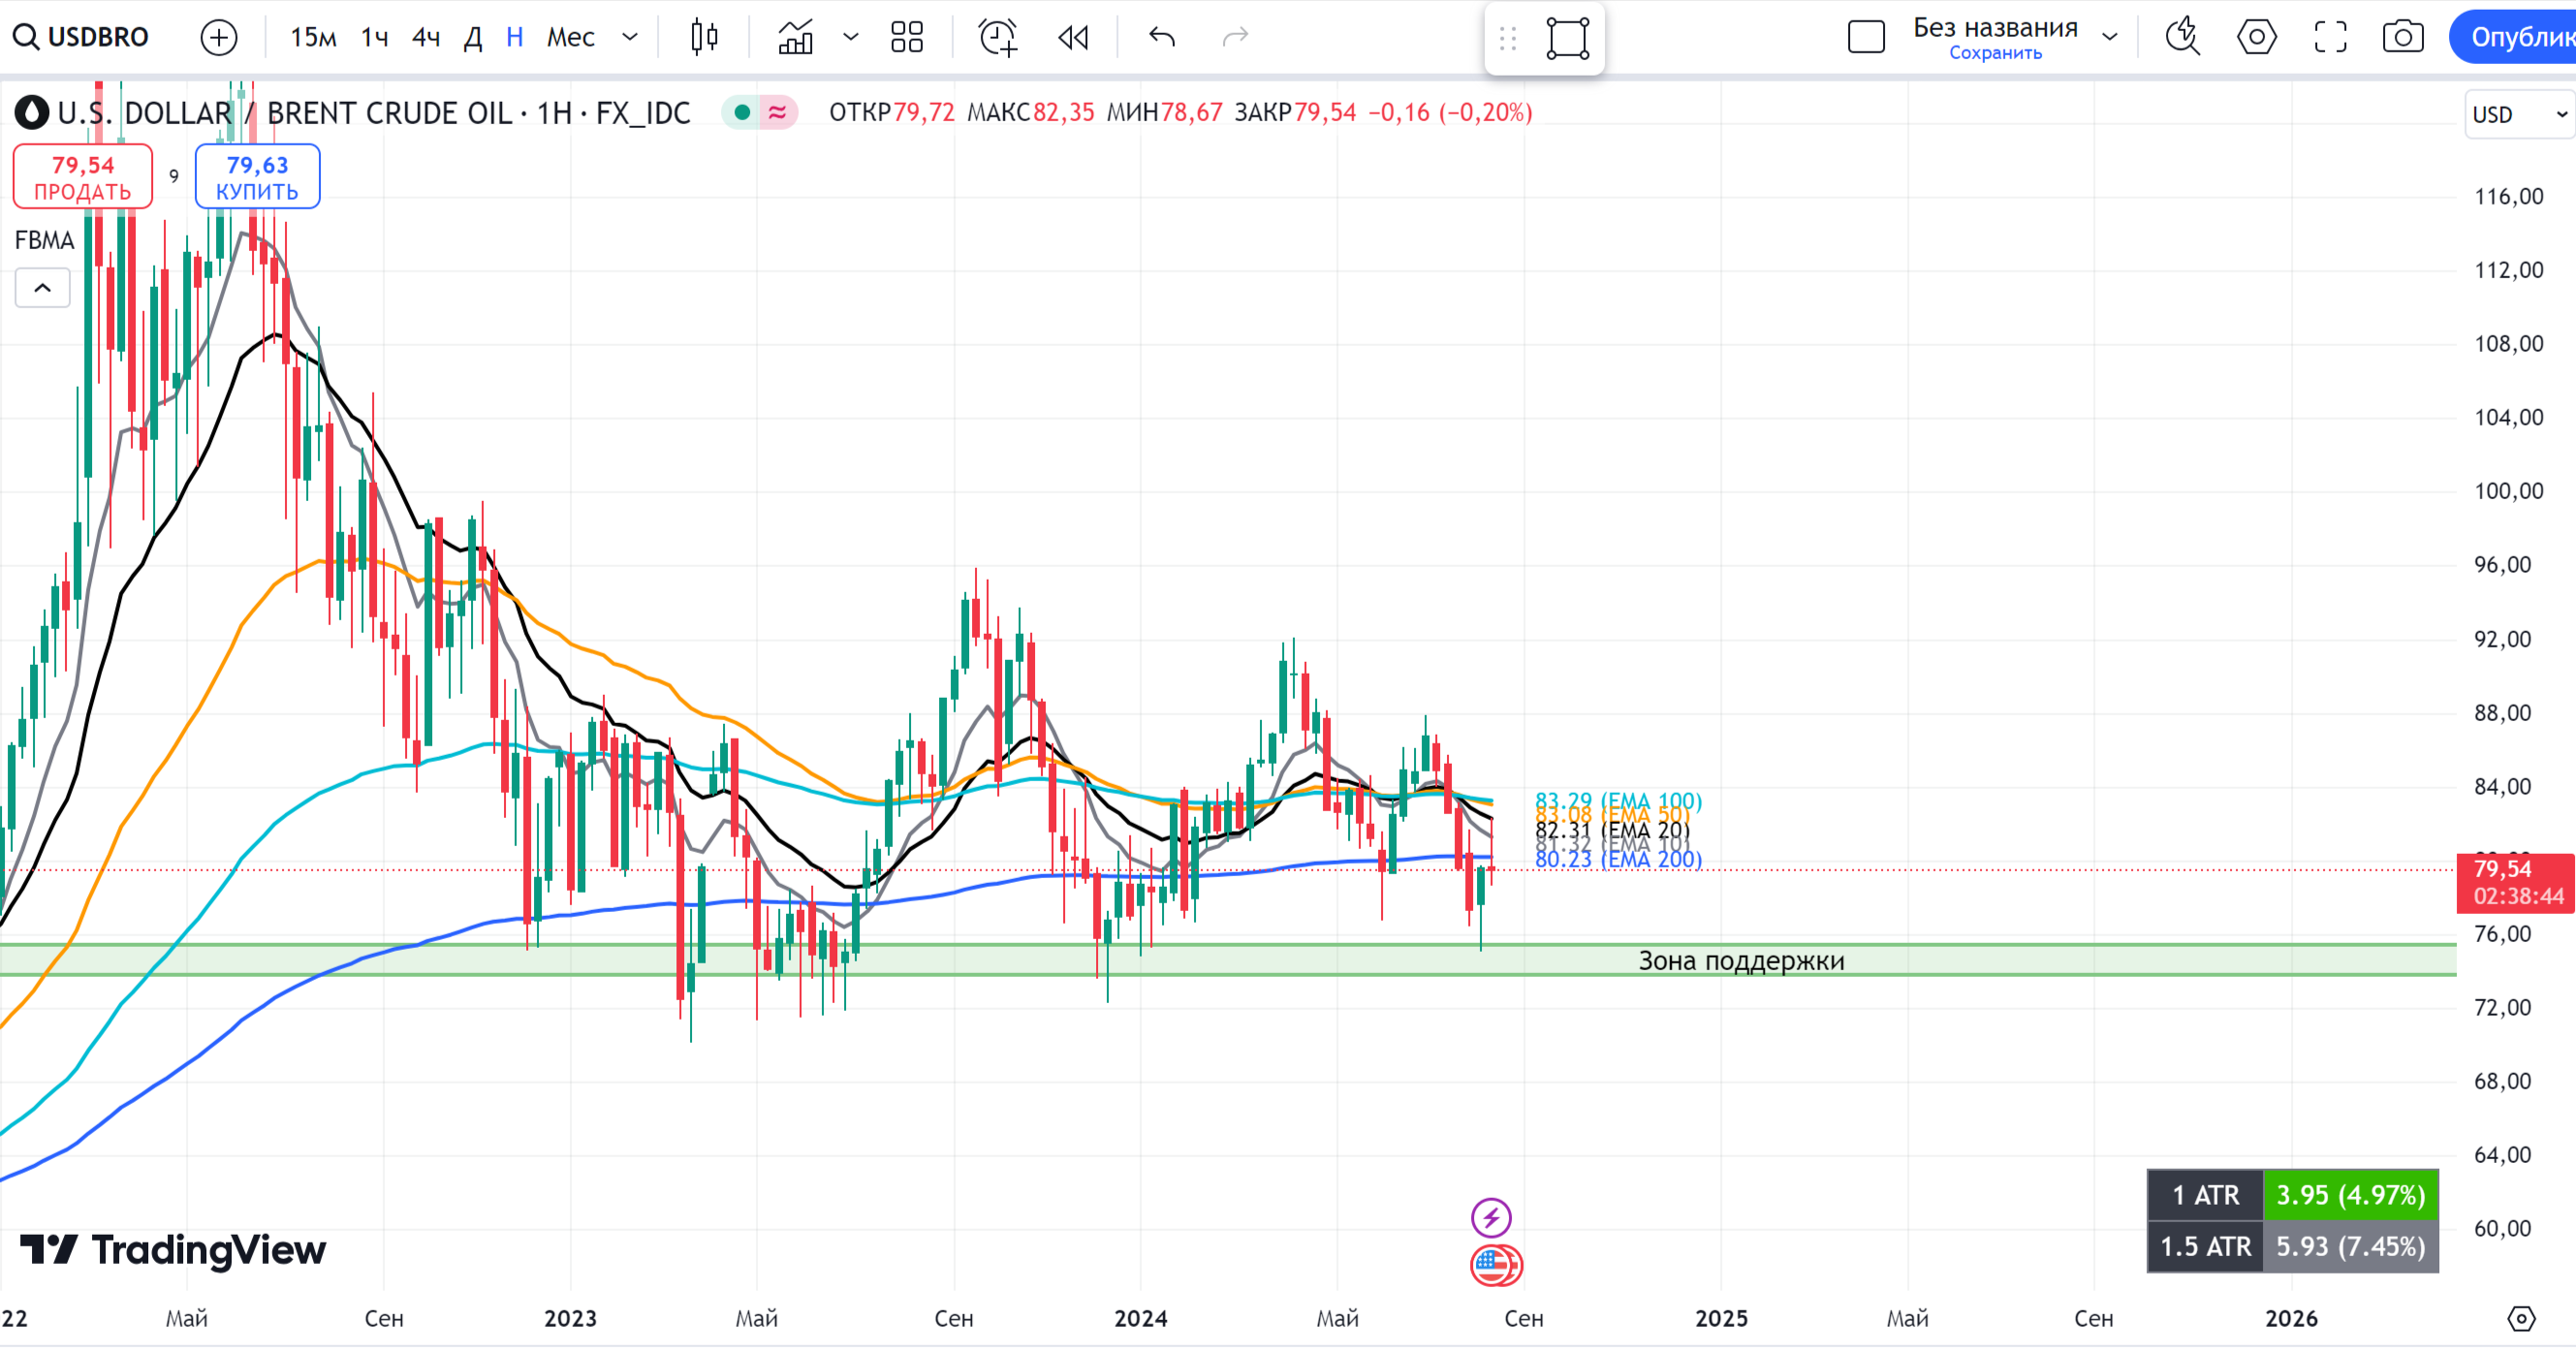This screenshot has width=2576, height=1351.
Task: Expand the timeframe interval dropdown arrow
Action: click(630, 37)
